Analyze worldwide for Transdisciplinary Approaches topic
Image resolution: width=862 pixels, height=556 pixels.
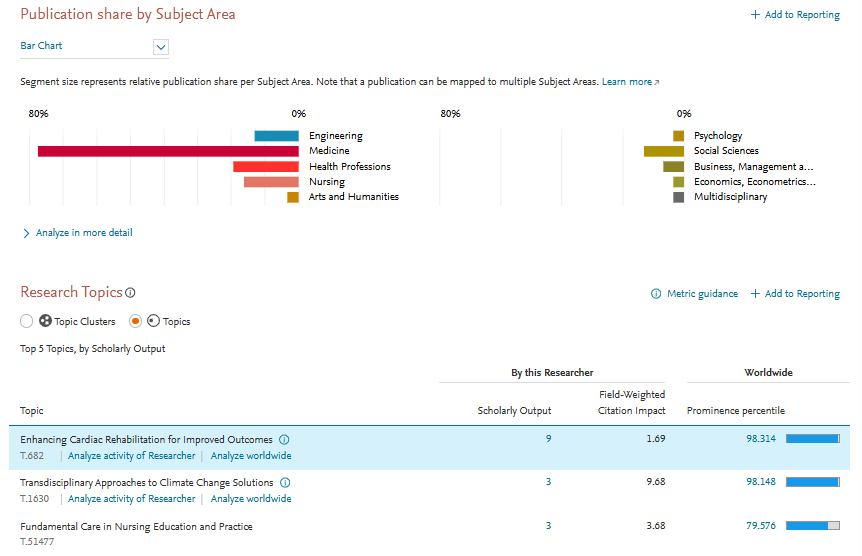[251, 499]
